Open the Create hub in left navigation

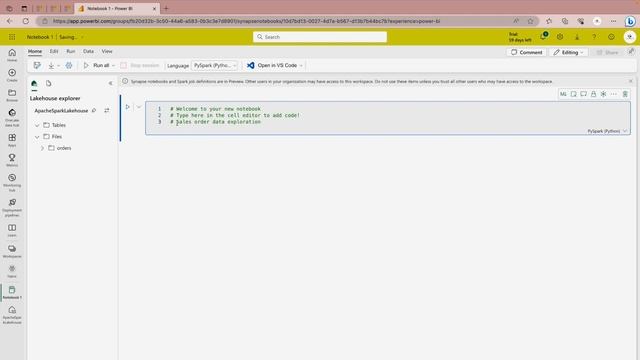(x=12, y=75)
